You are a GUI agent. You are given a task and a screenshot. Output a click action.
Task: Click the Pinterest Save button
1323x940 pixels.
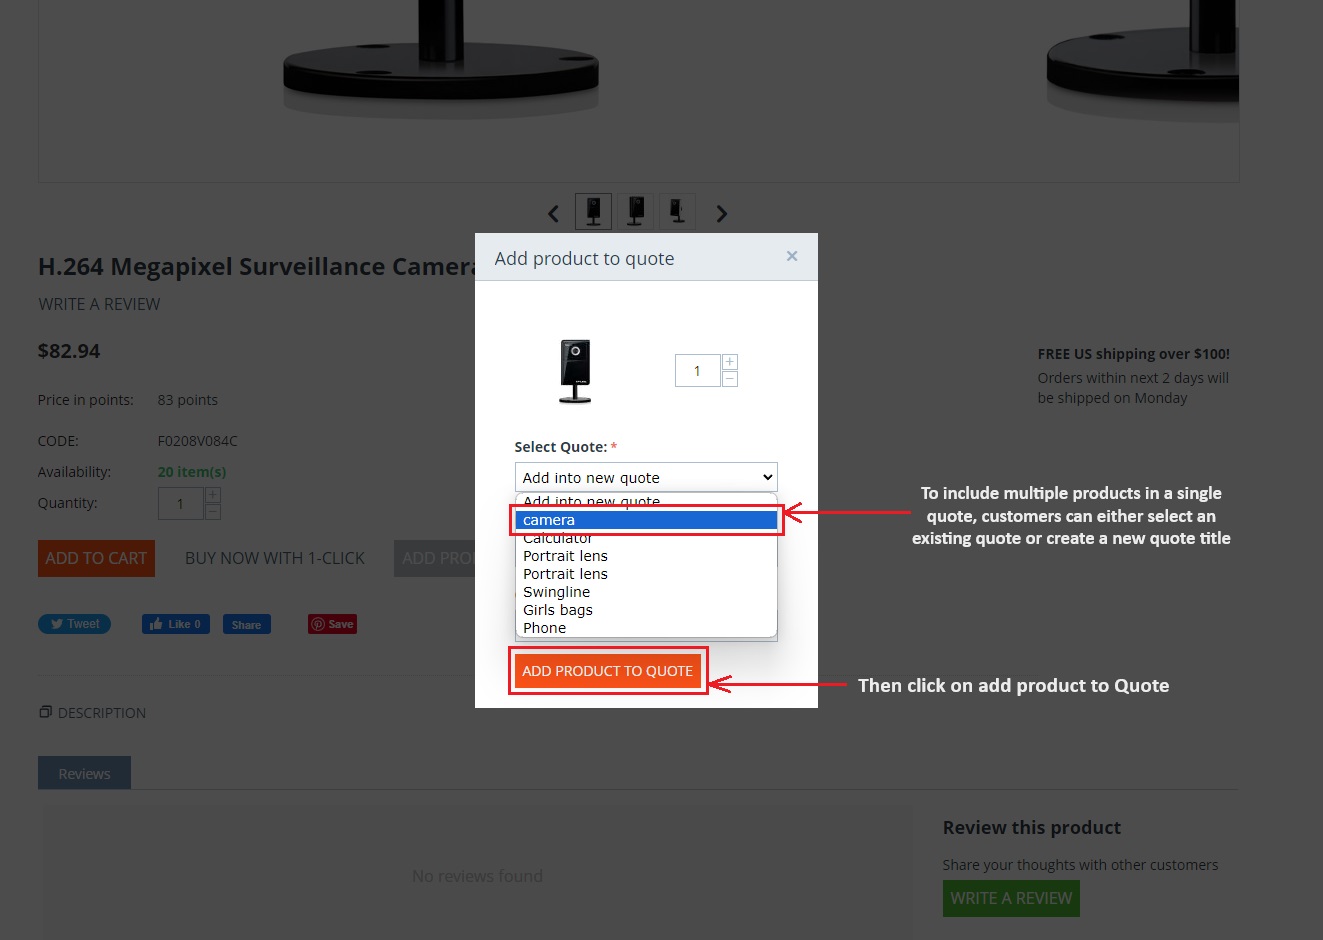tap(332, 624)
